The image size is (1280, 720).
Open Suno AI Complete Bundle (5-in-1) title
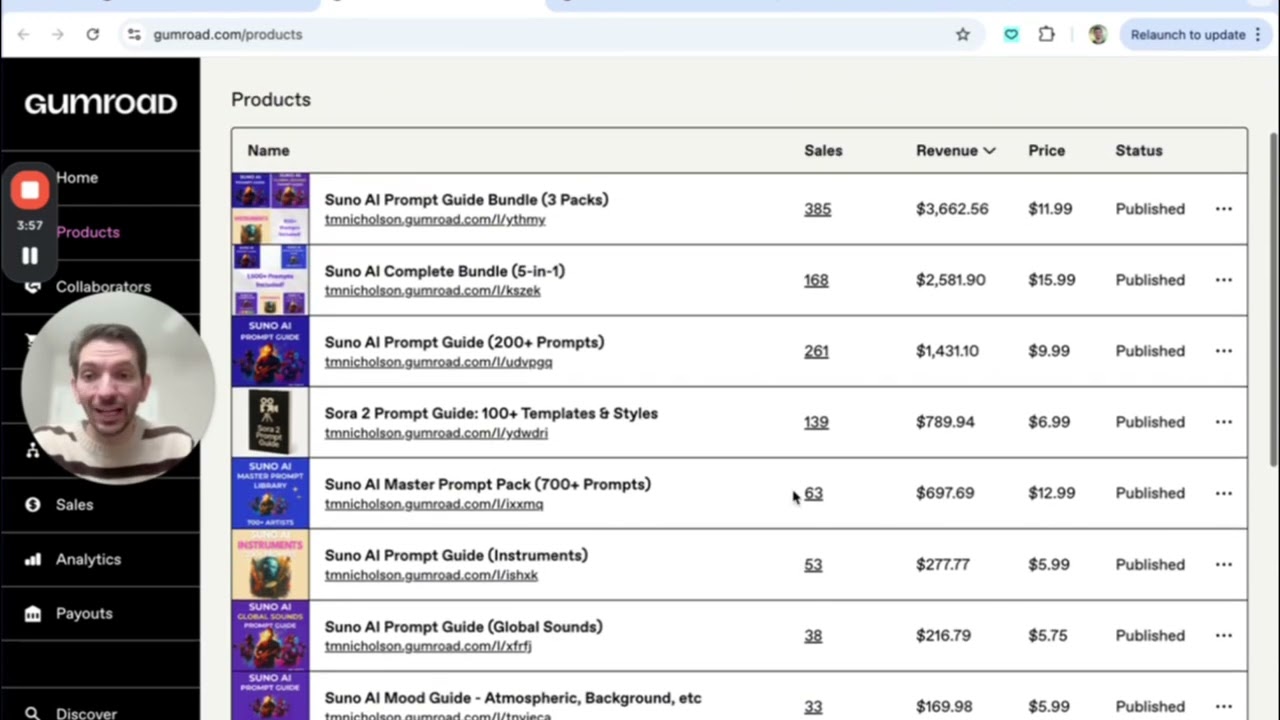tap(444, 271)
